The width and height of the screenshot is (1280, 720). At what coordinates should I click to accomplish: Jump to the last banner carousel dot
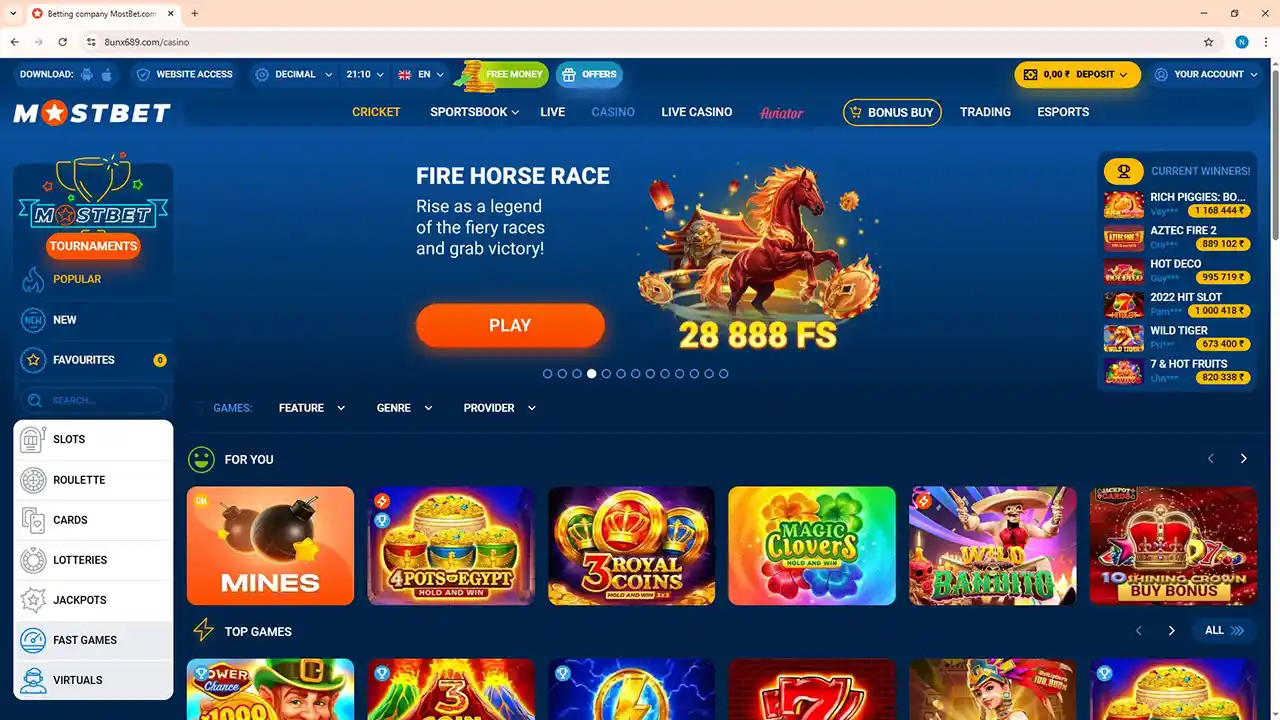point(723,373)
